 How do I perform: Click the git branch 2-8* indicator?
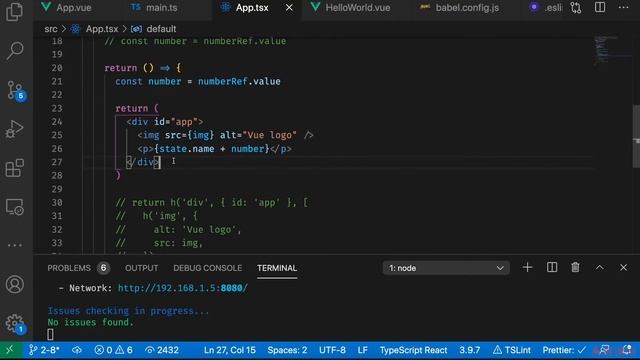click(x=44, y=350)
